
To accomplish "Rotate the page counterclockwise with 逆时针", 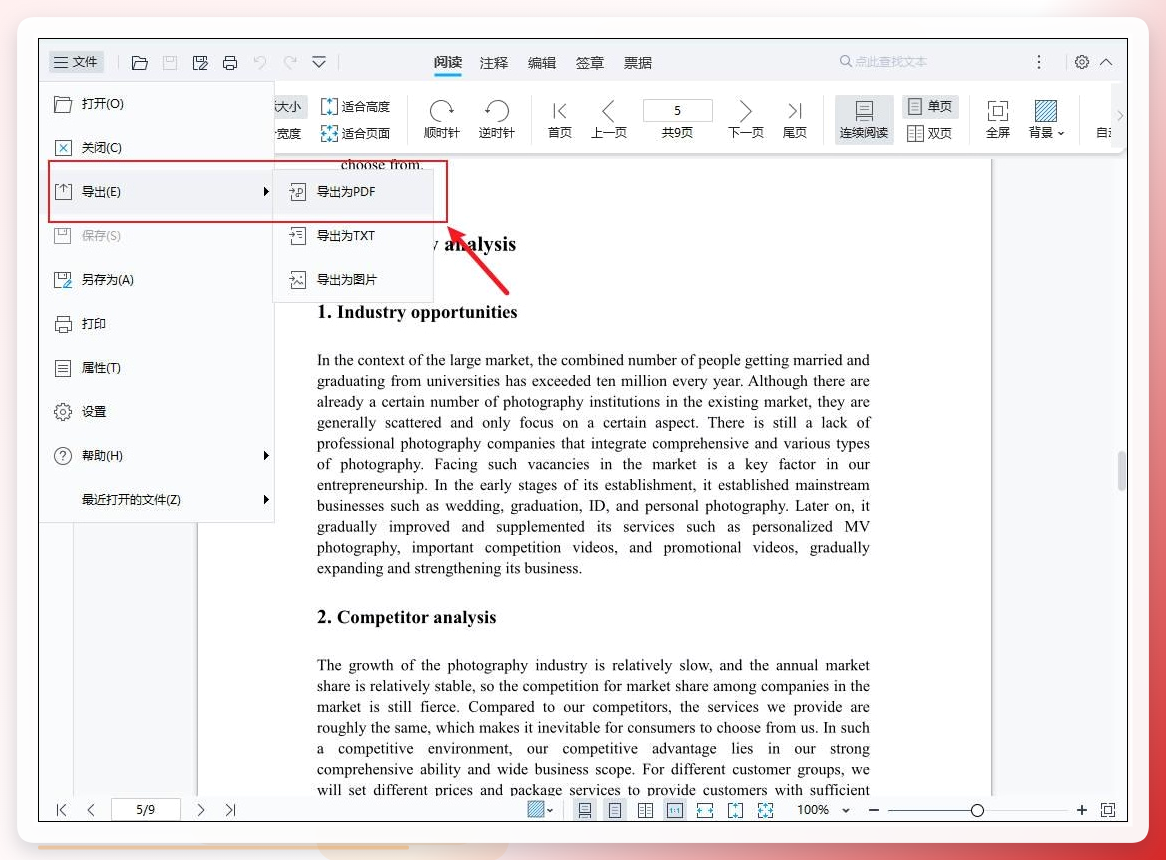I will pyautogui.click(x=496, y=119).
